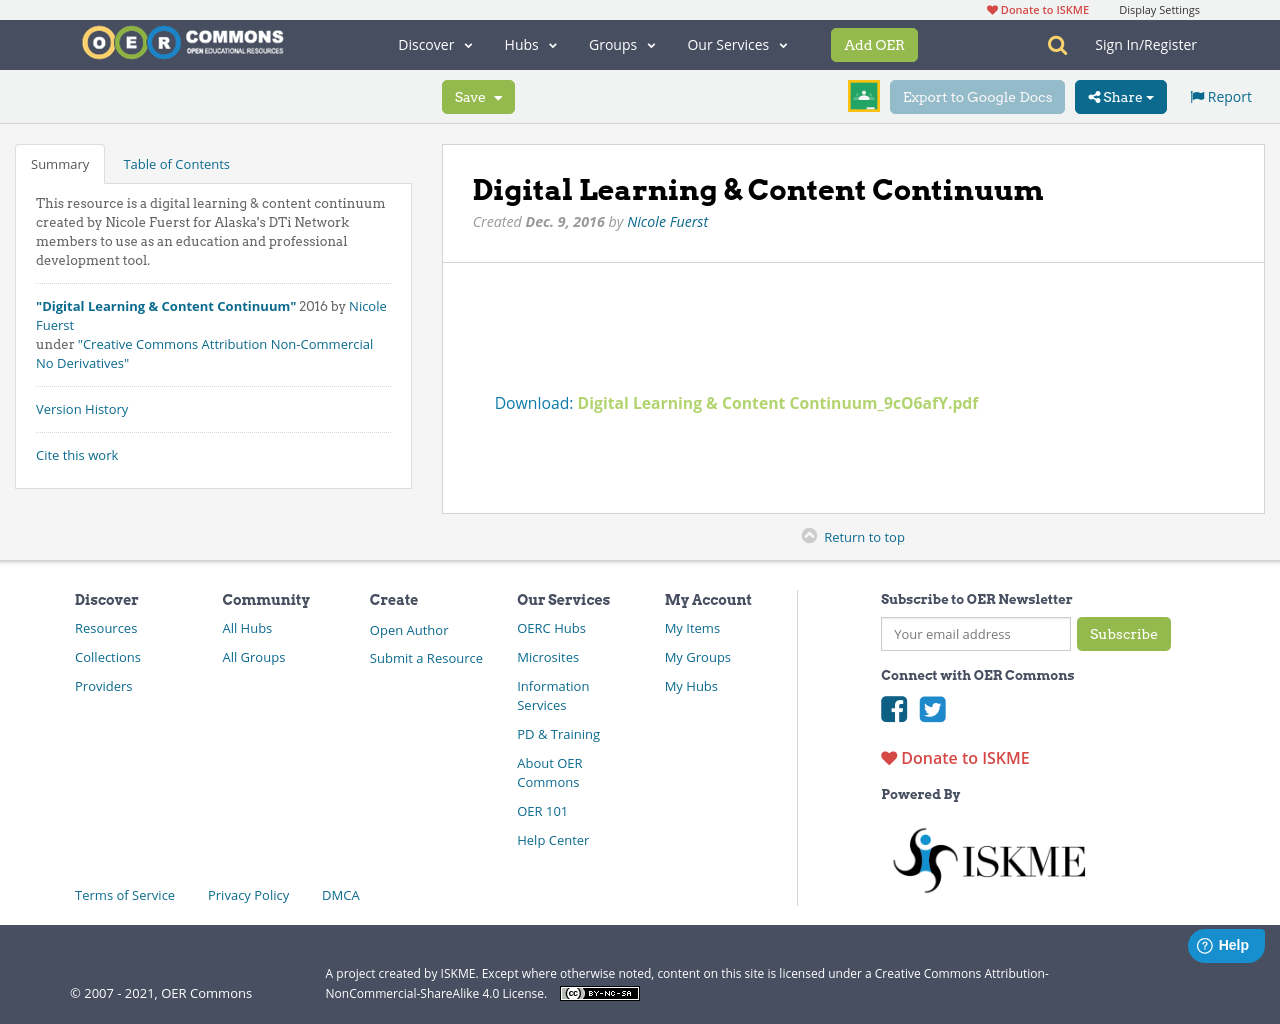Open Display Settings
The image size is (1280, 1024).
click(x=1159, y=9)
